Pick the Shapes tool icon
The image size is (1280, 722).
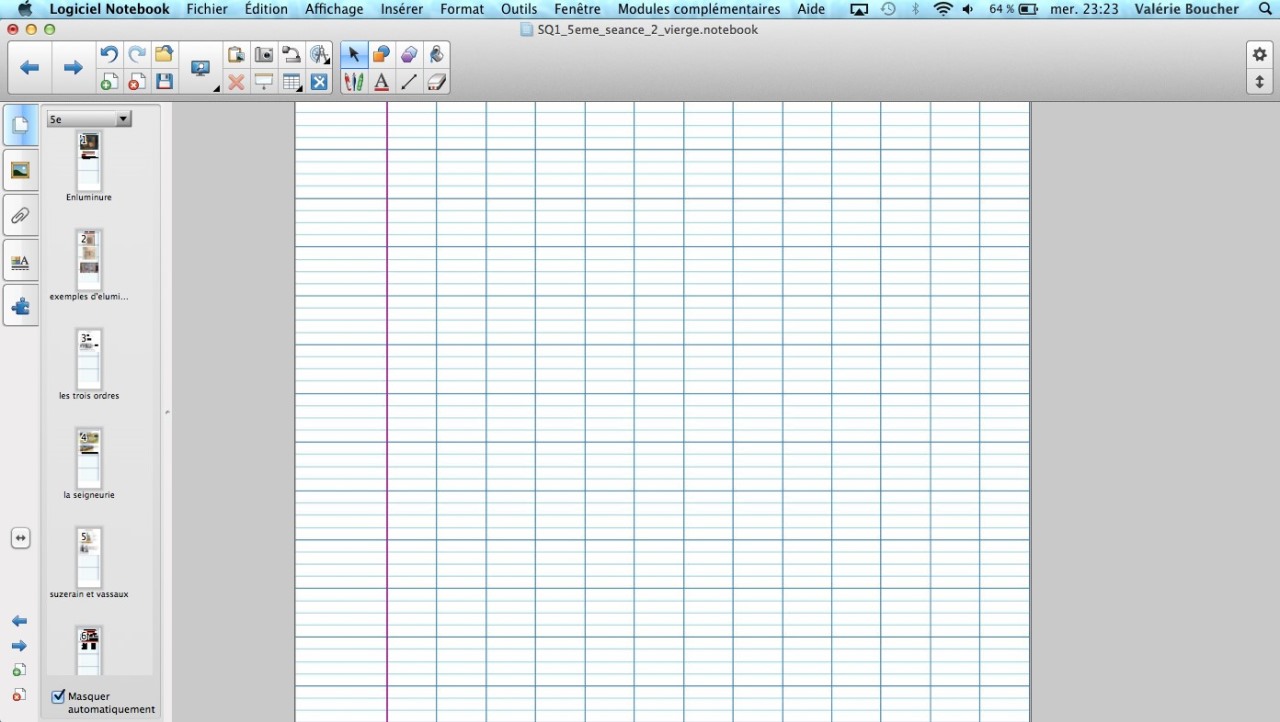tap(381, 55)
